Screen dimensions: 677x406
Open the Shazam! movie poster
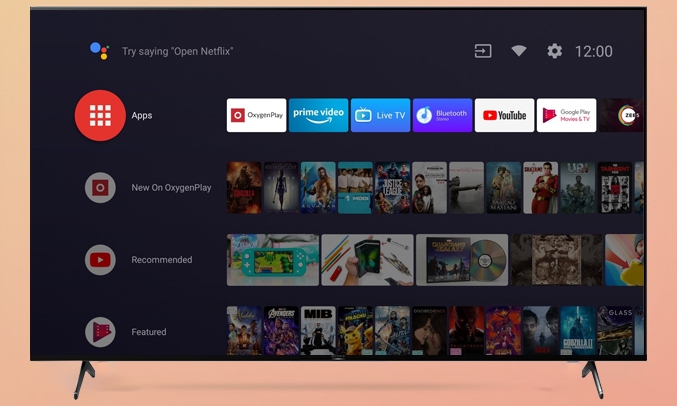coord(541,187)
